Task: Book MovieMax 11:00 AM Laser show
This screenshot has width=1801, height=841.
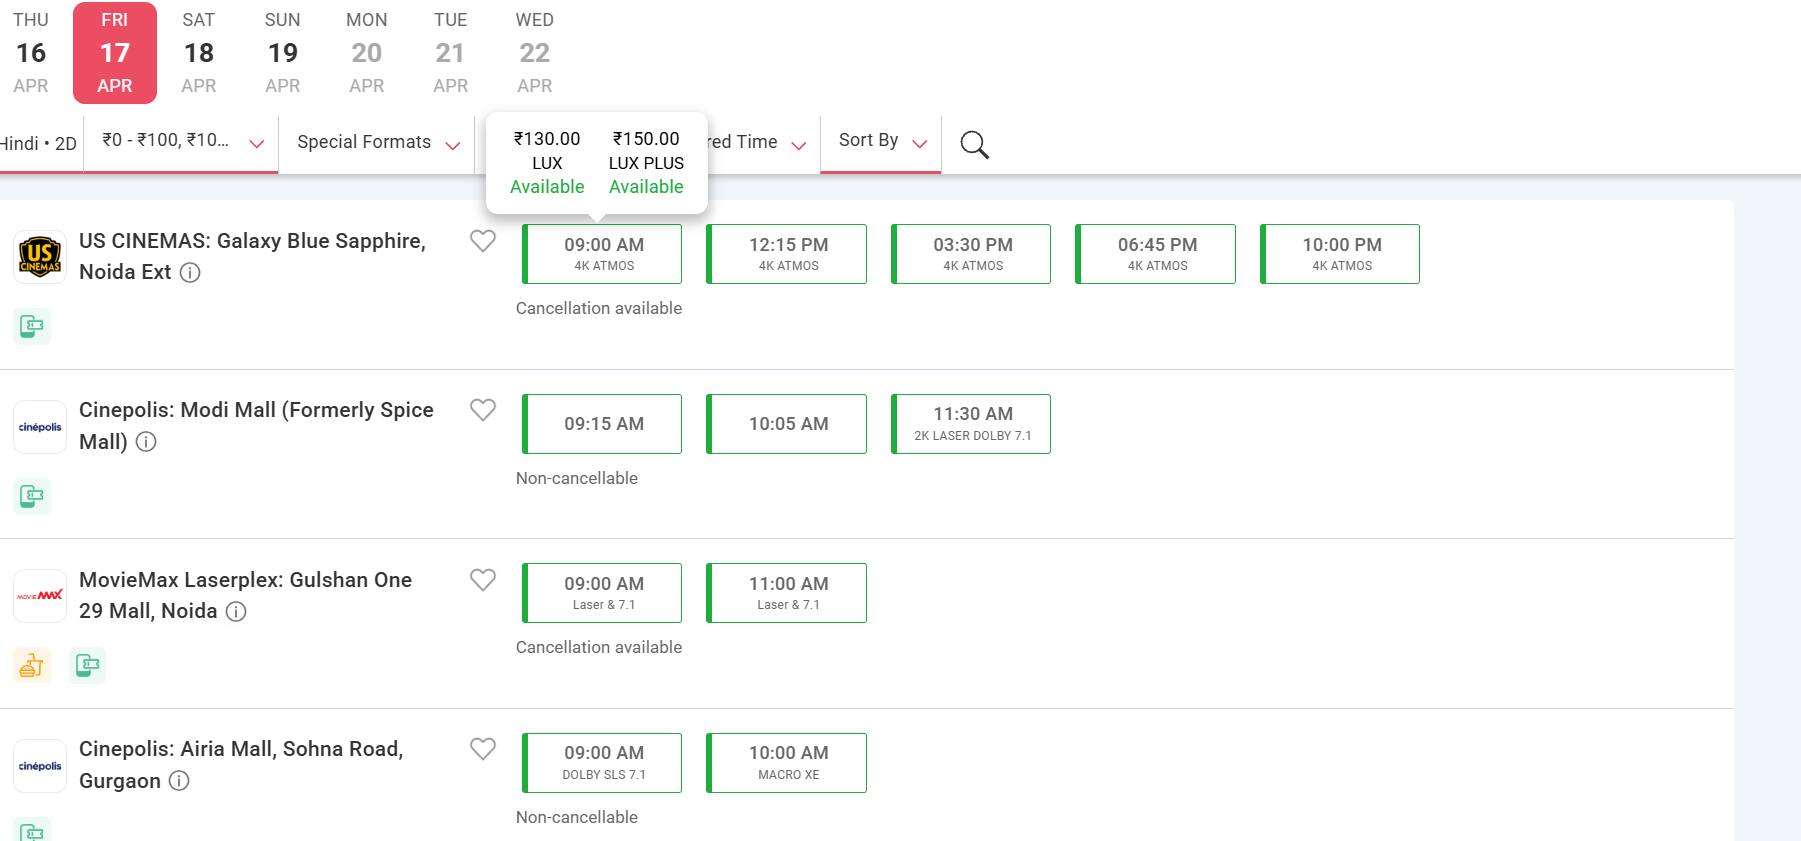Action: click(787, 593)
